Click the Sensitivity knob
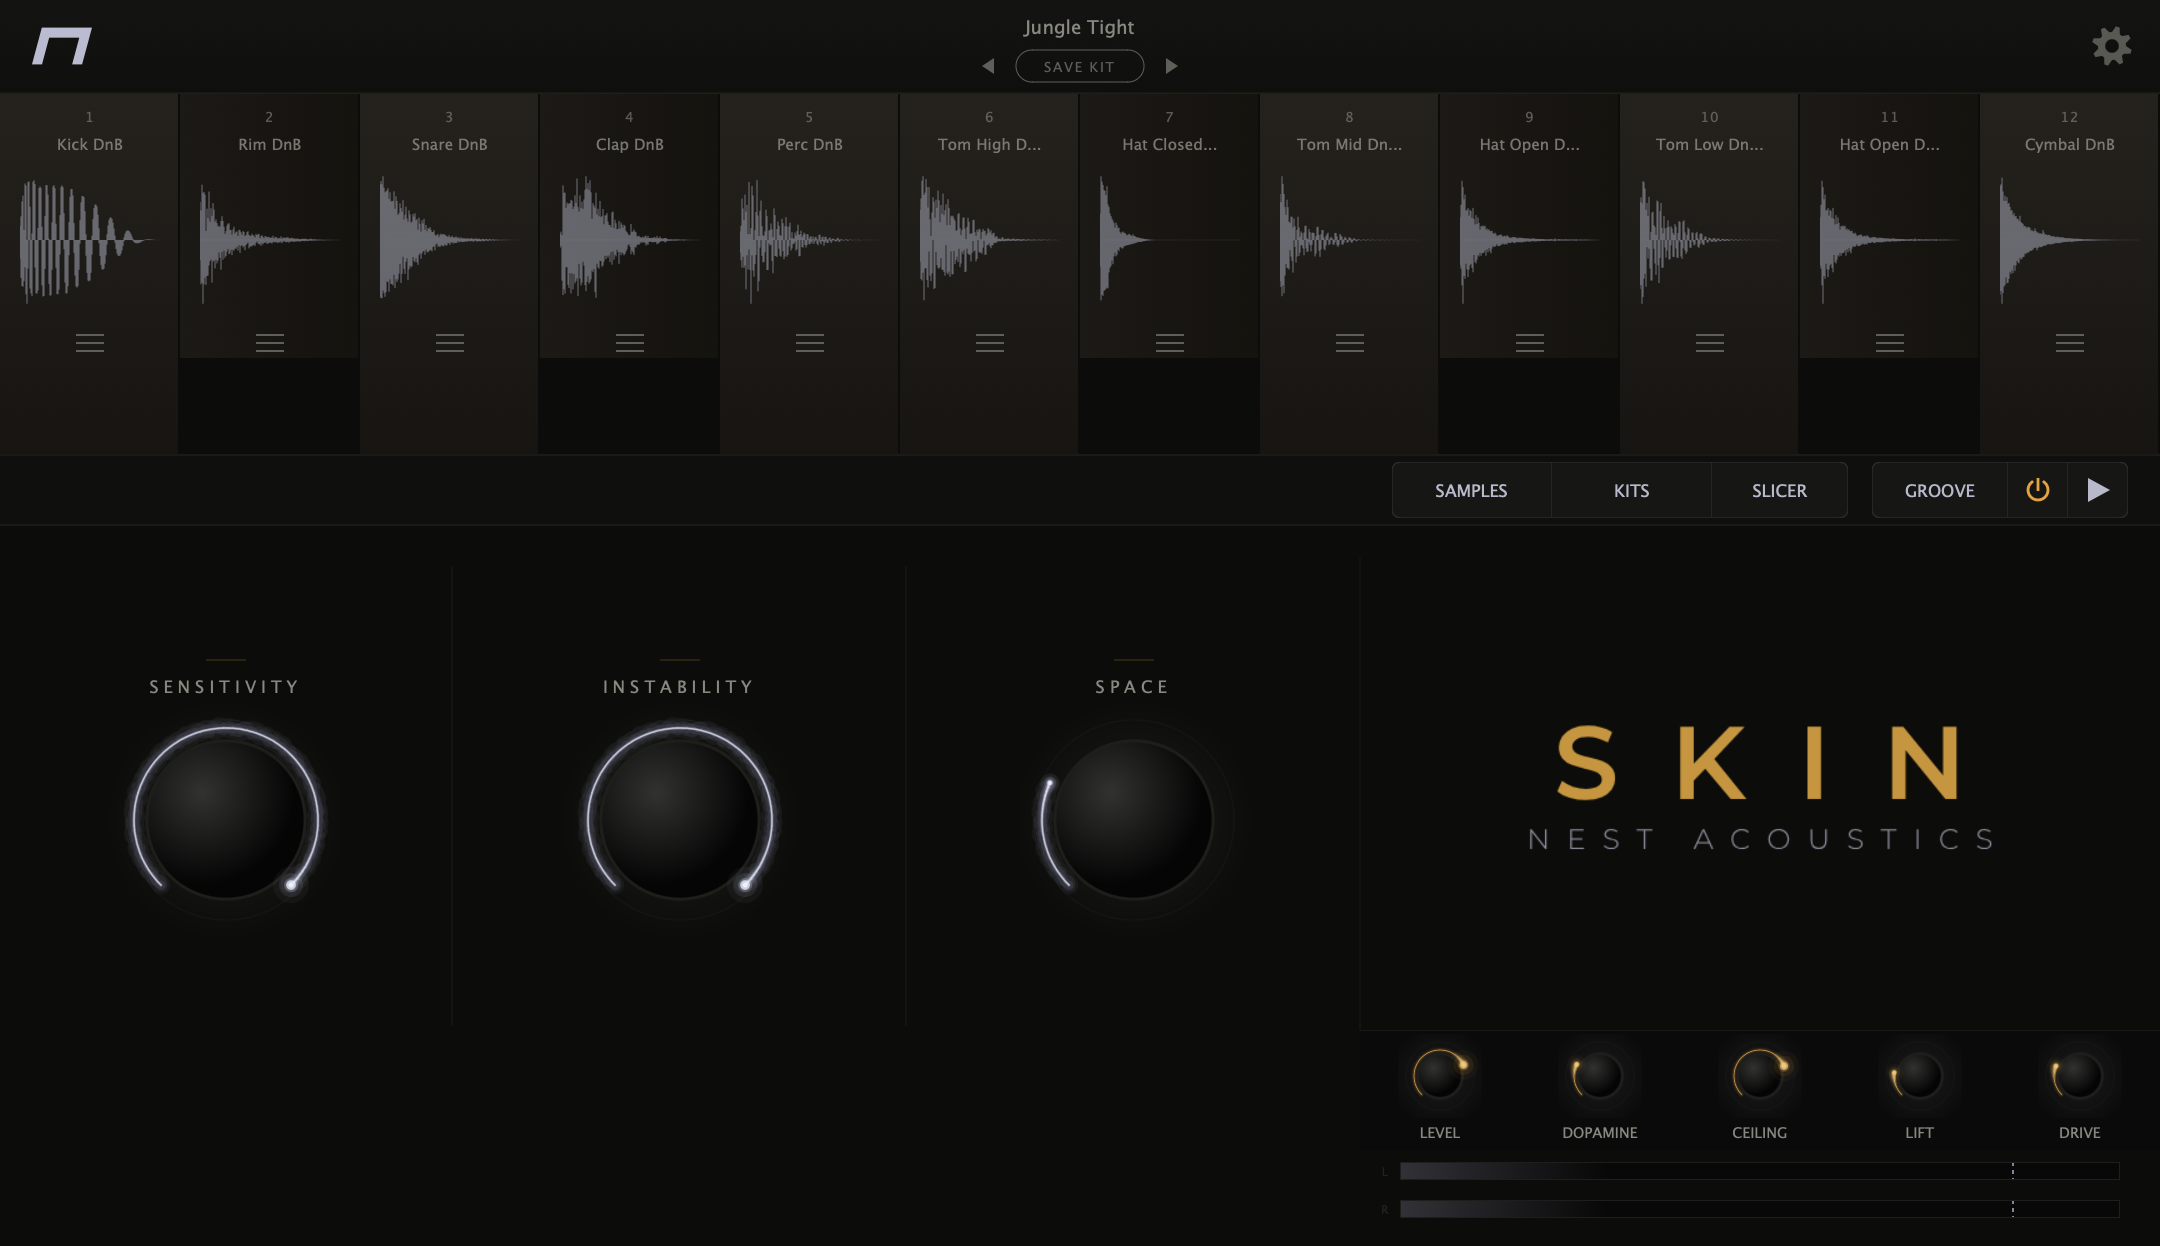The width and height of the screenshot is (2160, 1246). (x=226, y=819)
